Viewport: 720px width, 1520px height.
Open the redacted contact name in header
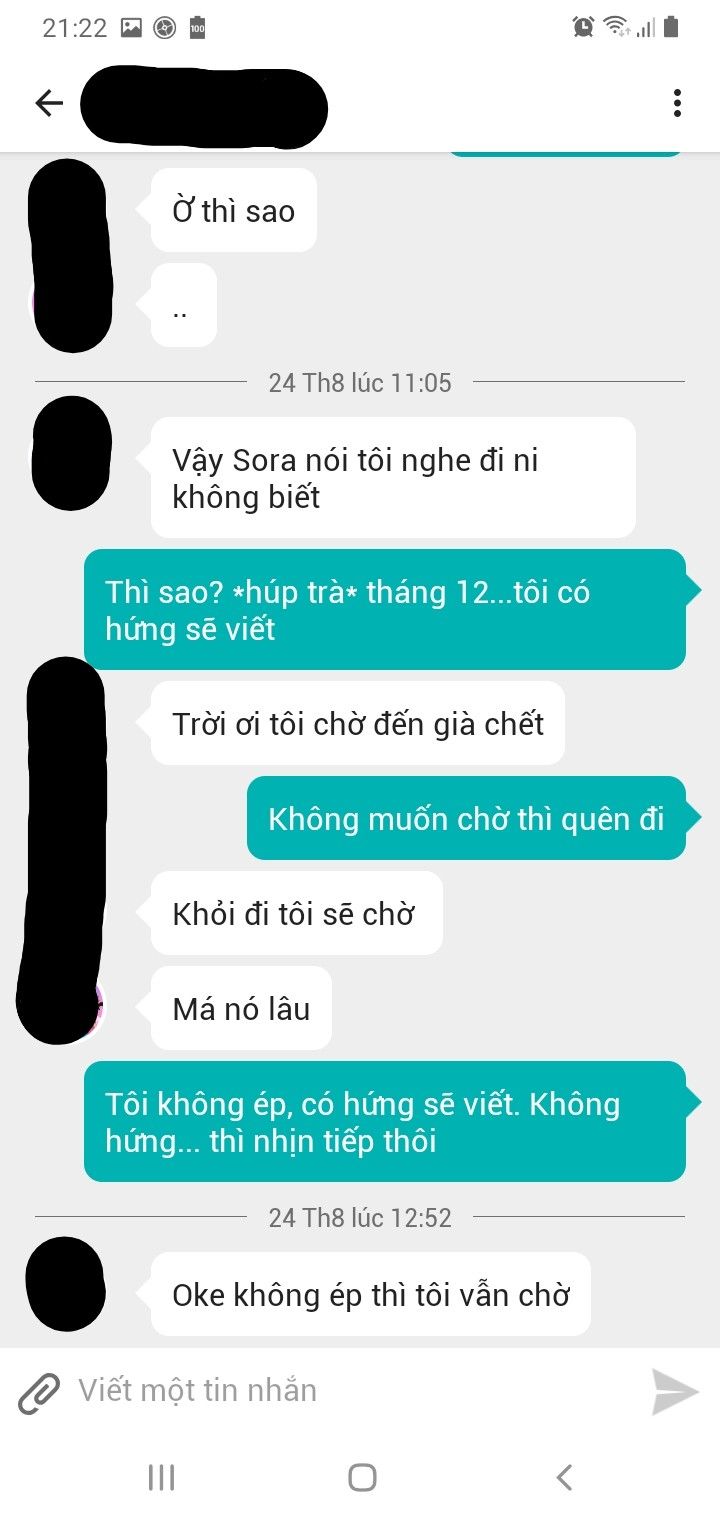click(204, 105)
